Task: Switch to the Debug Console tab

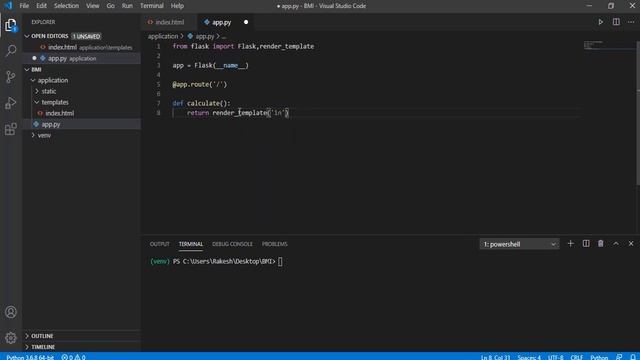Action: [x=232, y=244]
